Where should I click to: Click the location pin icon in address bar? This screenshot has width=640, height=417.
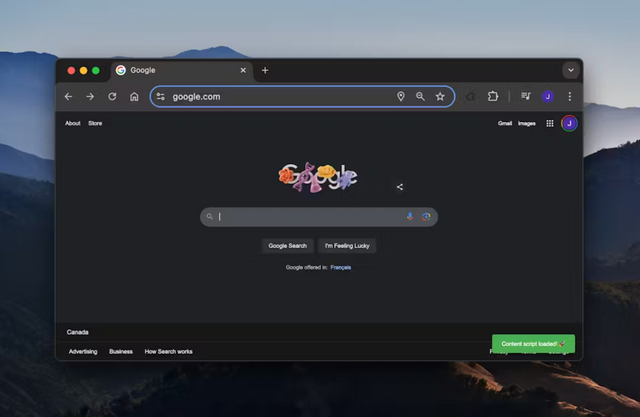(401, 96)
